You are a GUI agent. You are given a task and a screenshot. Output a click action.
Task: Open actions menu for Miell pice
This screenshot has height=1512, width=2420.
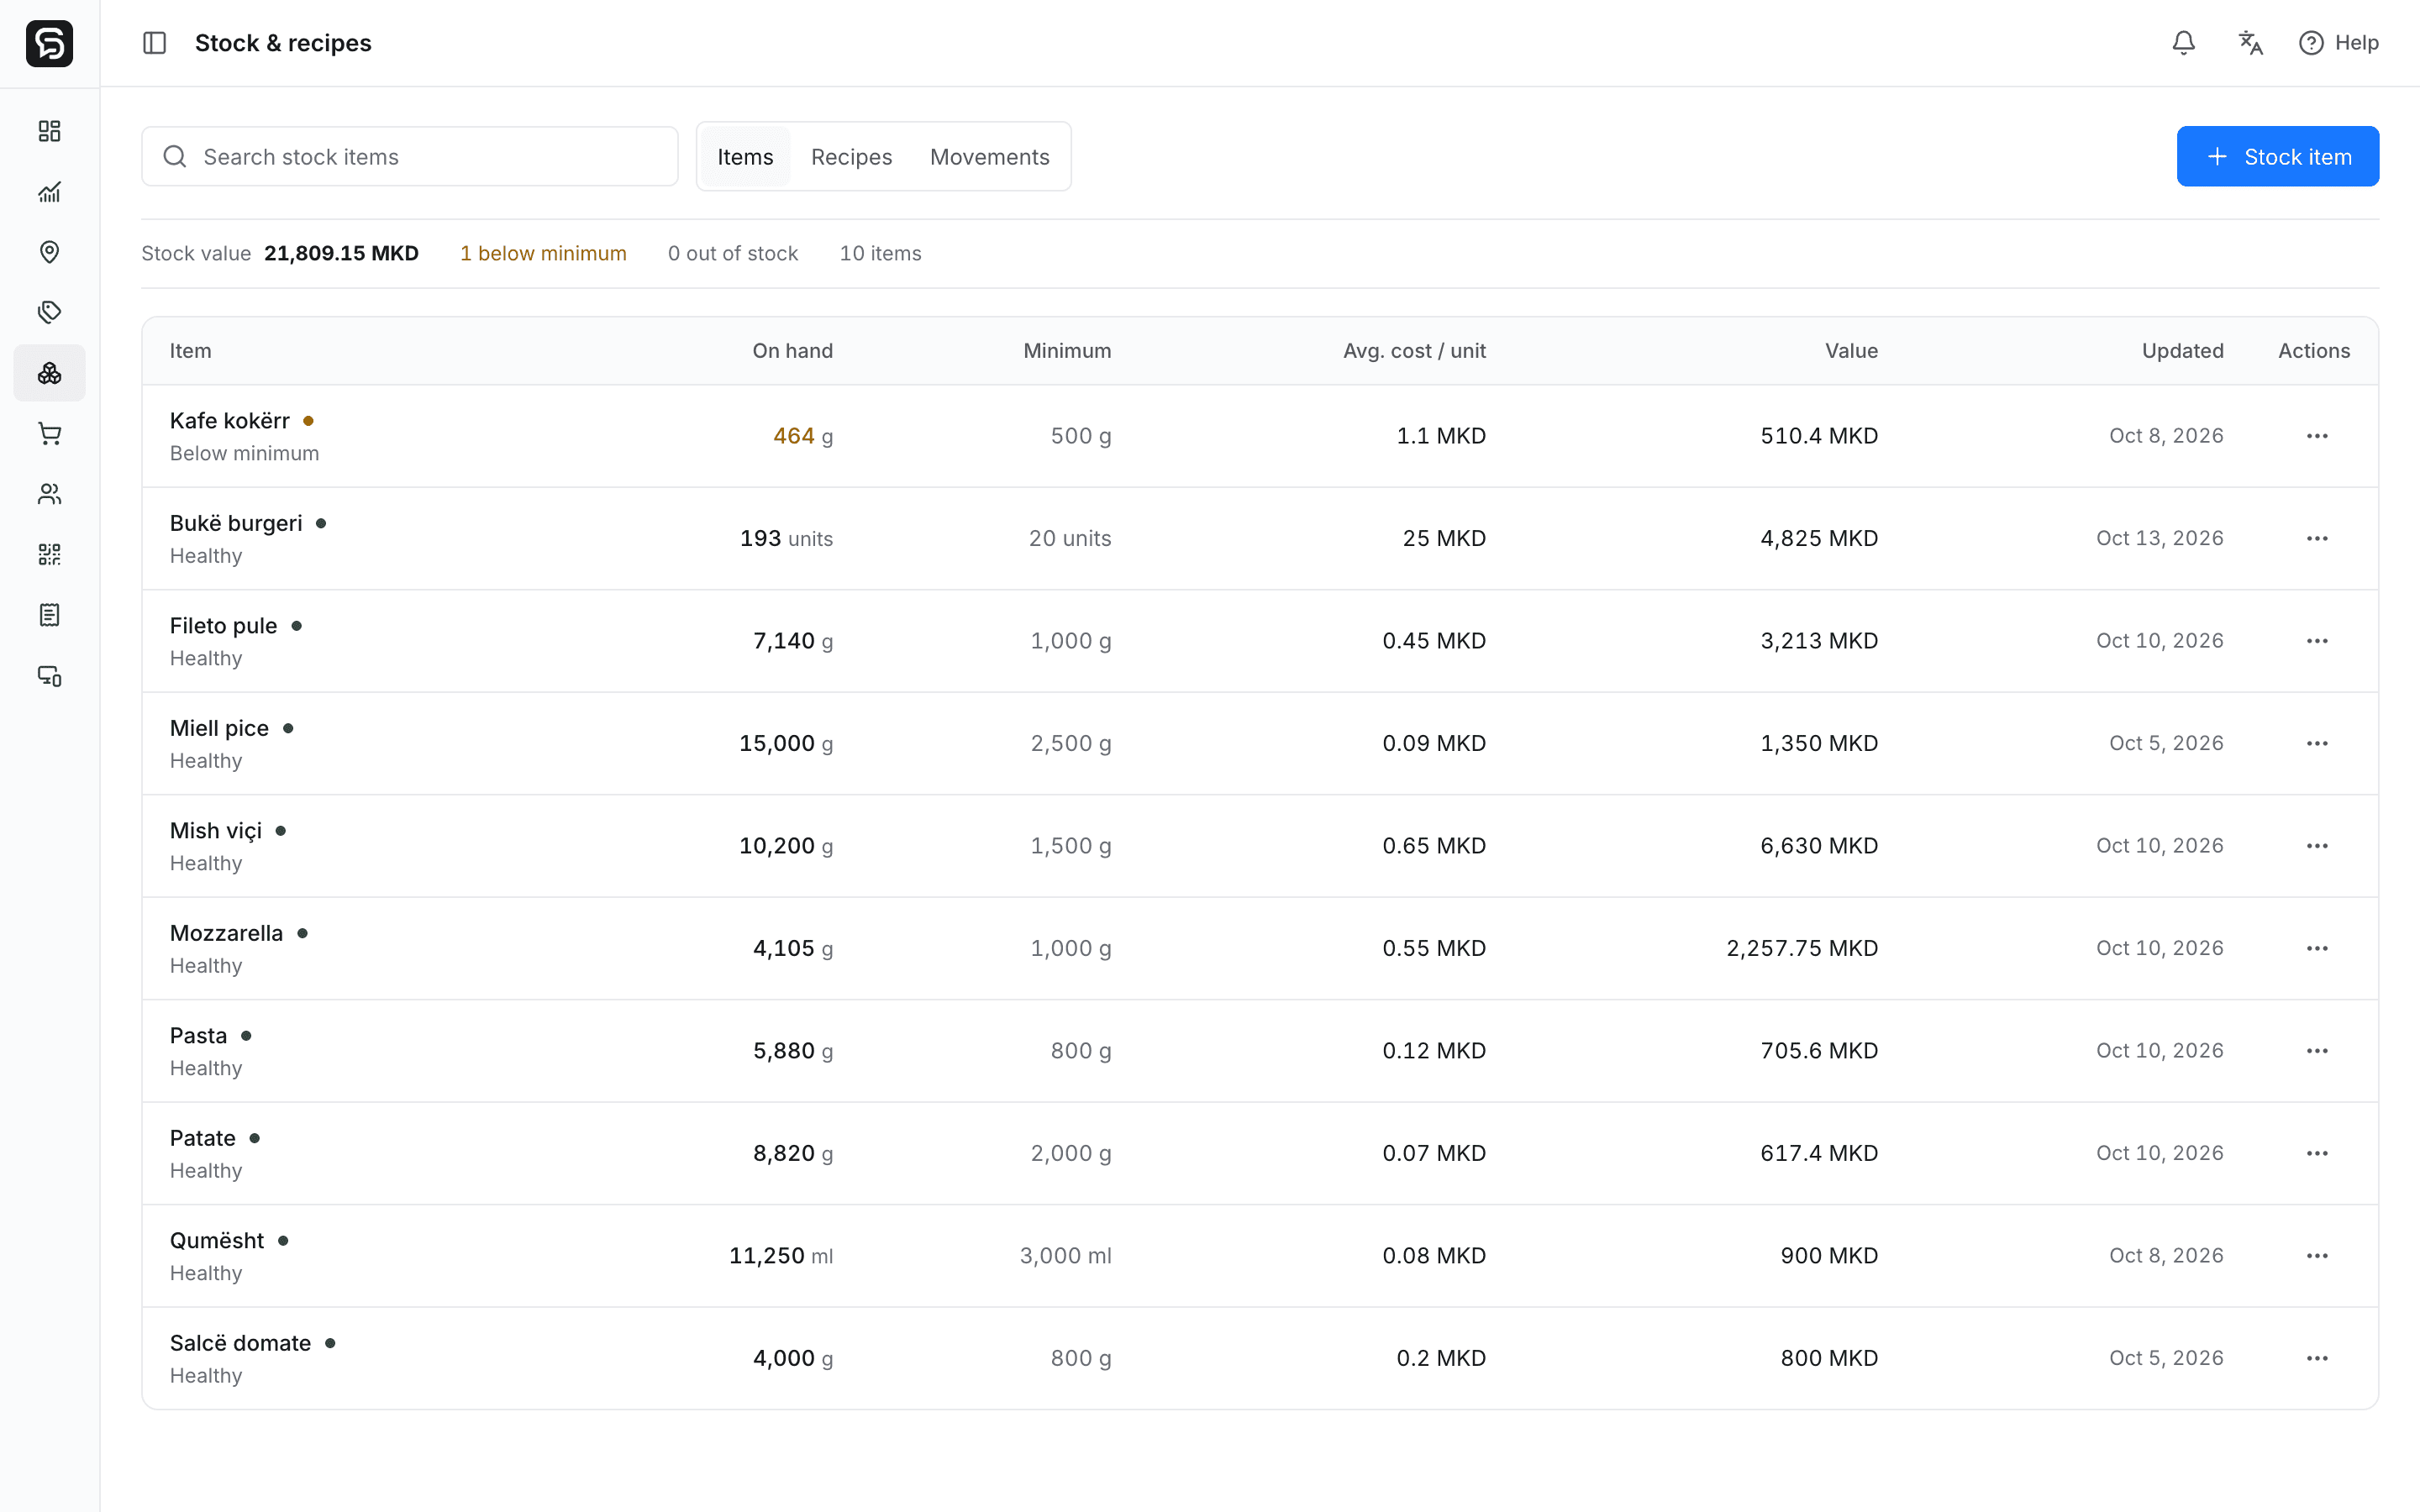click(2317, 743)
